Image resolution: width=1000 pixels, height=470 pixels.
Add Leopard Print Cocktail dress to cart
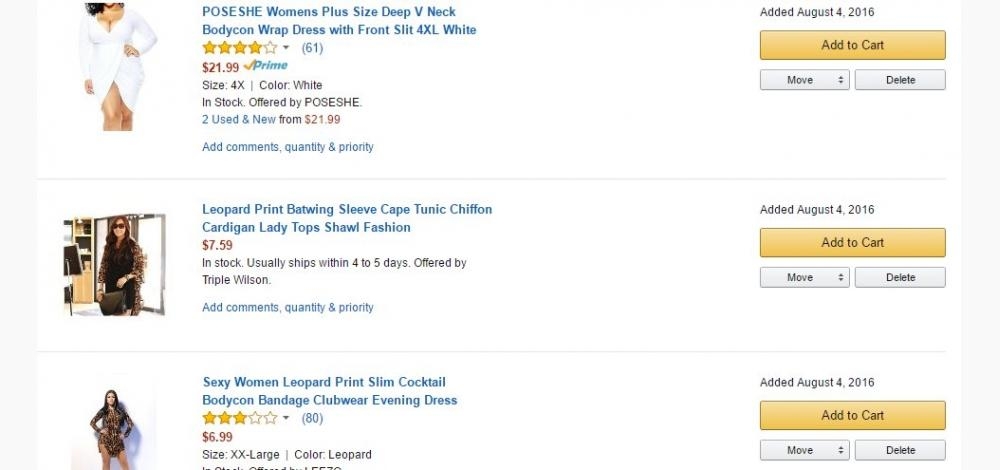point(852,415)
